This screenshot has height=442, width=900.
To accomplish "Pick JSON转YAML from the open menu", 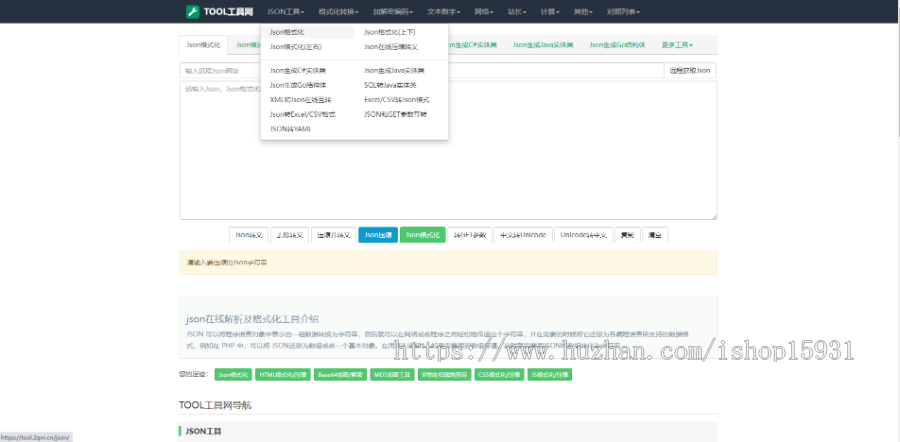I will pos(289,129).
